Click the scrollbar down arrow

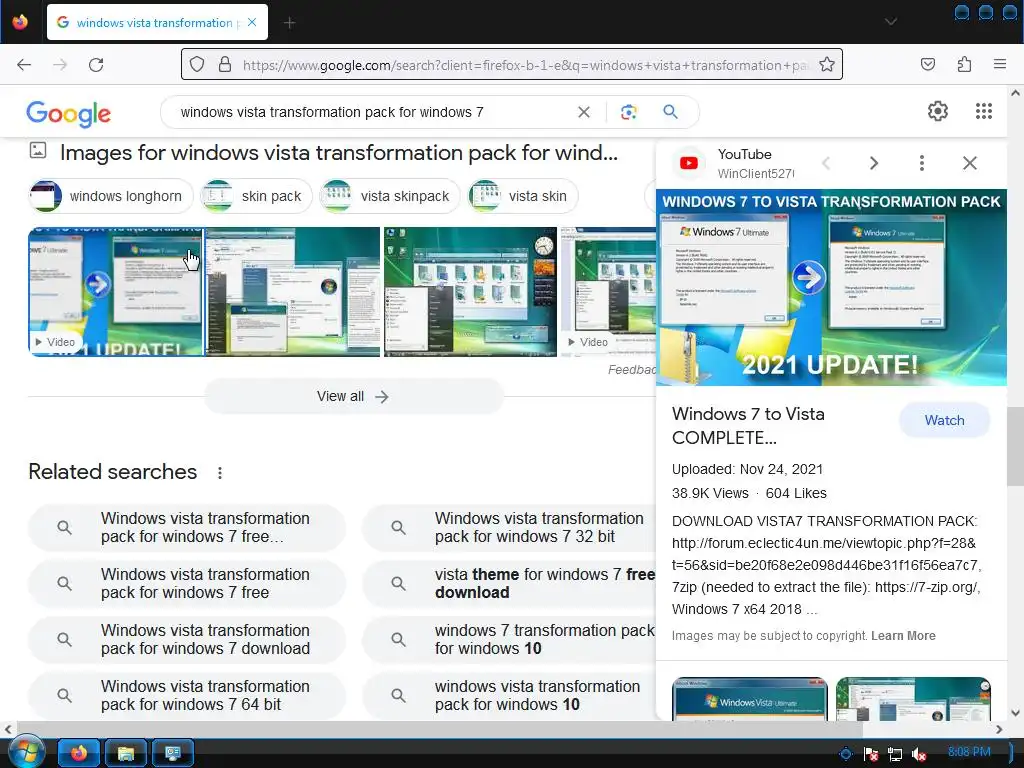[x=1015, y=713]
